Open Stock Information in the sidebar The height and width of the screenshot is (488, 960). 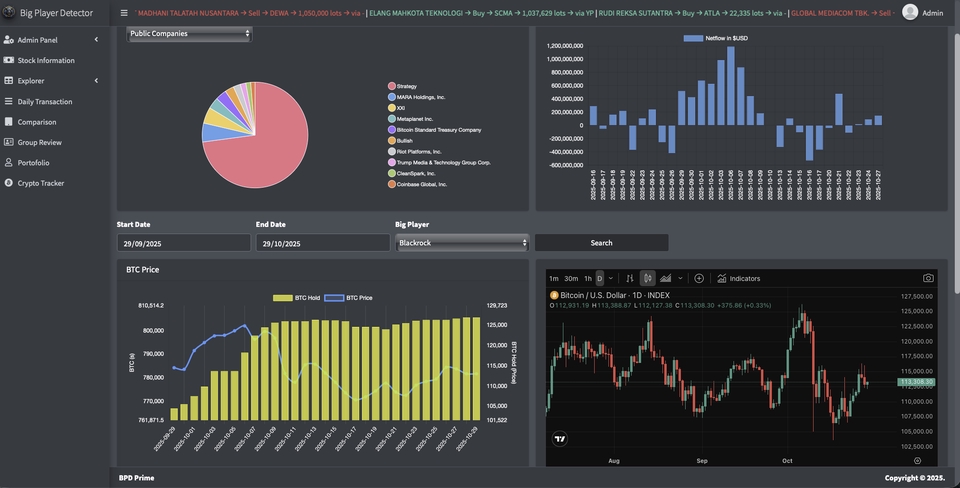(x=46, y=60)
